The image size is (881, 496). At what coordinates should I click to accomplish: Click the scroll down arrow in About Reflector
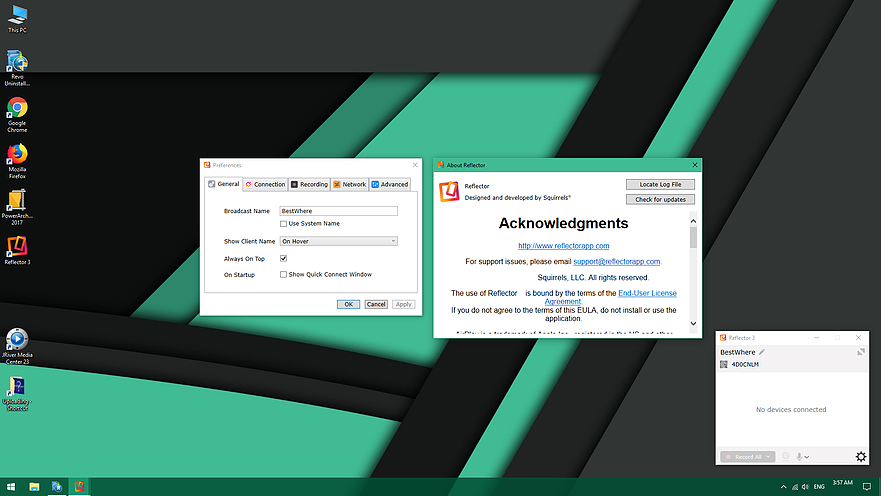pyautogui.click(x=693, y=324)
